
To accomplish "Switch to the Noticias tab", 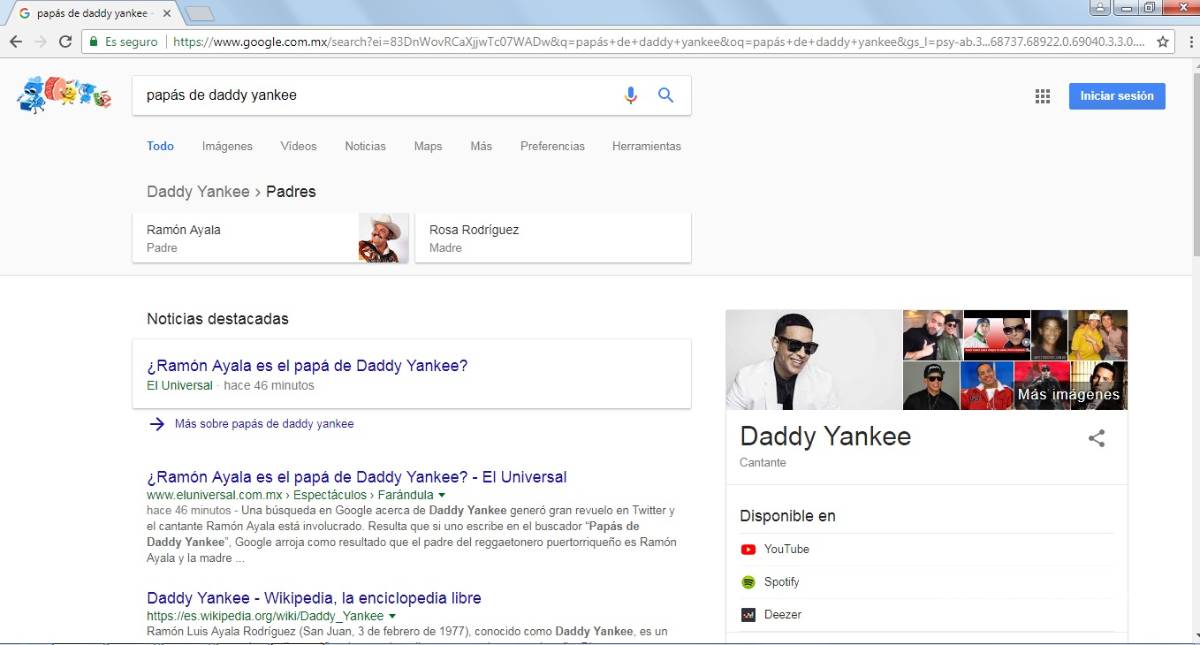I will (365, 146).
